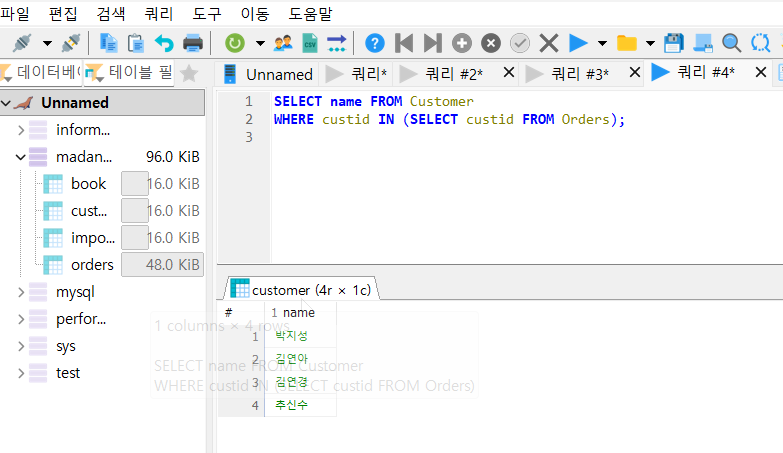Close the 쿼리 #3* tab

[x=635, y=73]
